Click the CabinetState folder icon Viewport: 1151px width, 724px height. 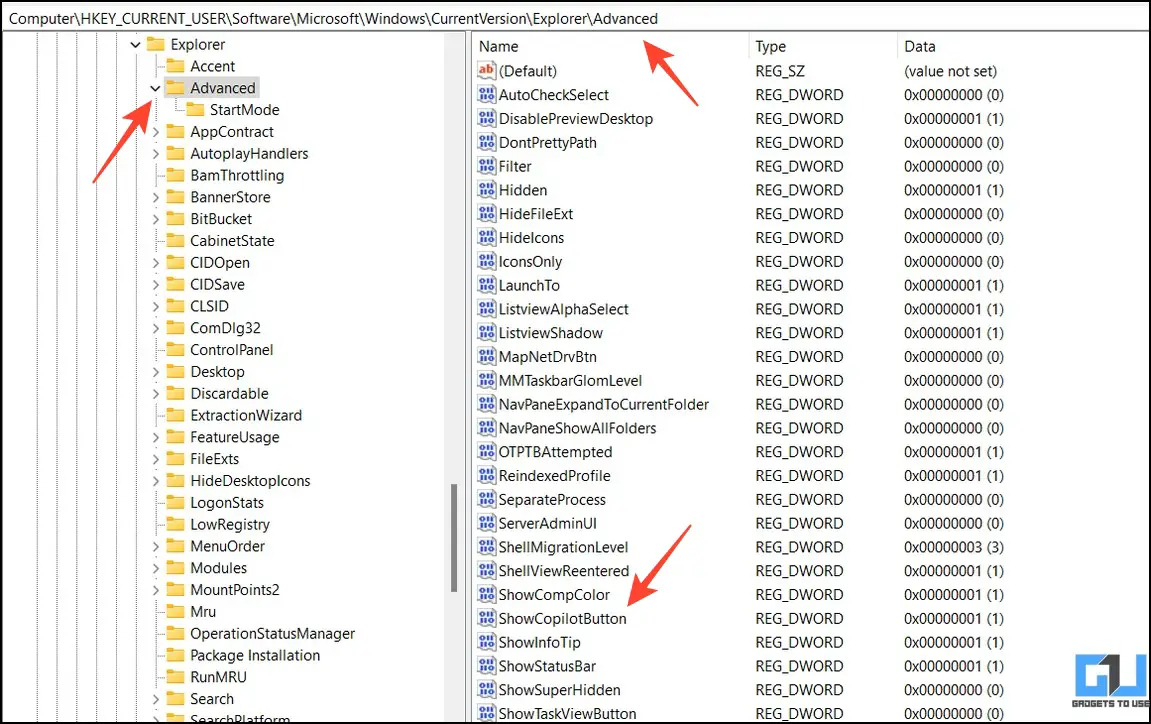pos(175,240)
